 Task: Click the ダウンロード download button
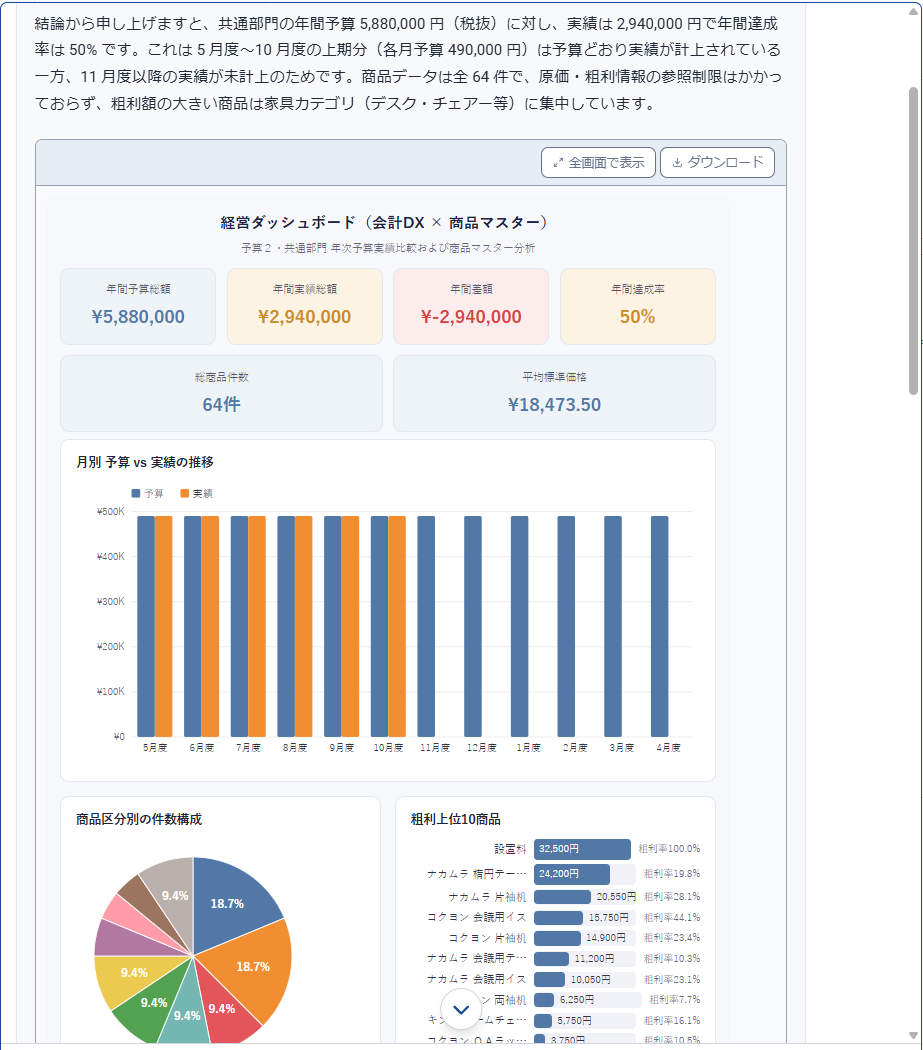coord(717,163)
